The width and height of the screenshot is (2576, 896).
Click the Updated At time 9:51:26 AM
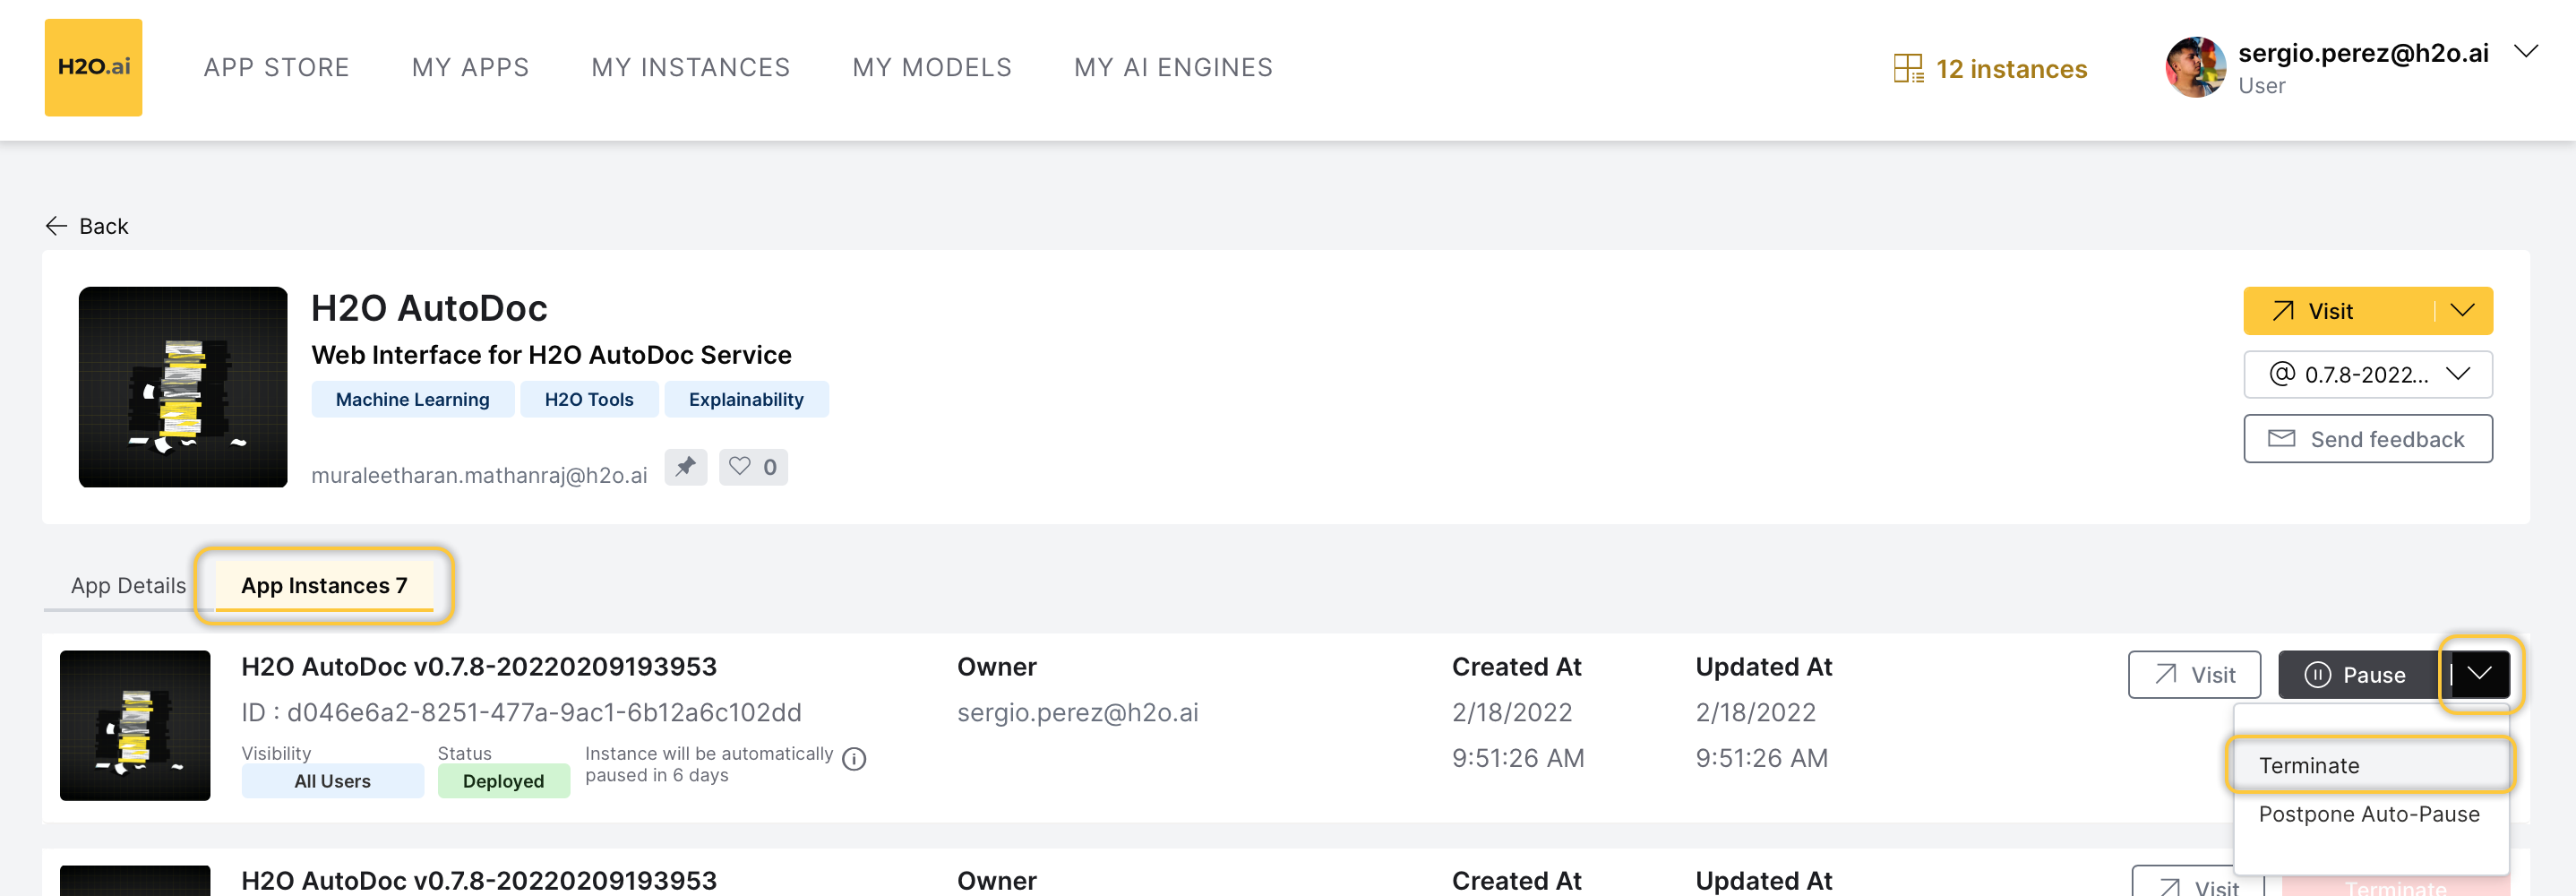1761,758
